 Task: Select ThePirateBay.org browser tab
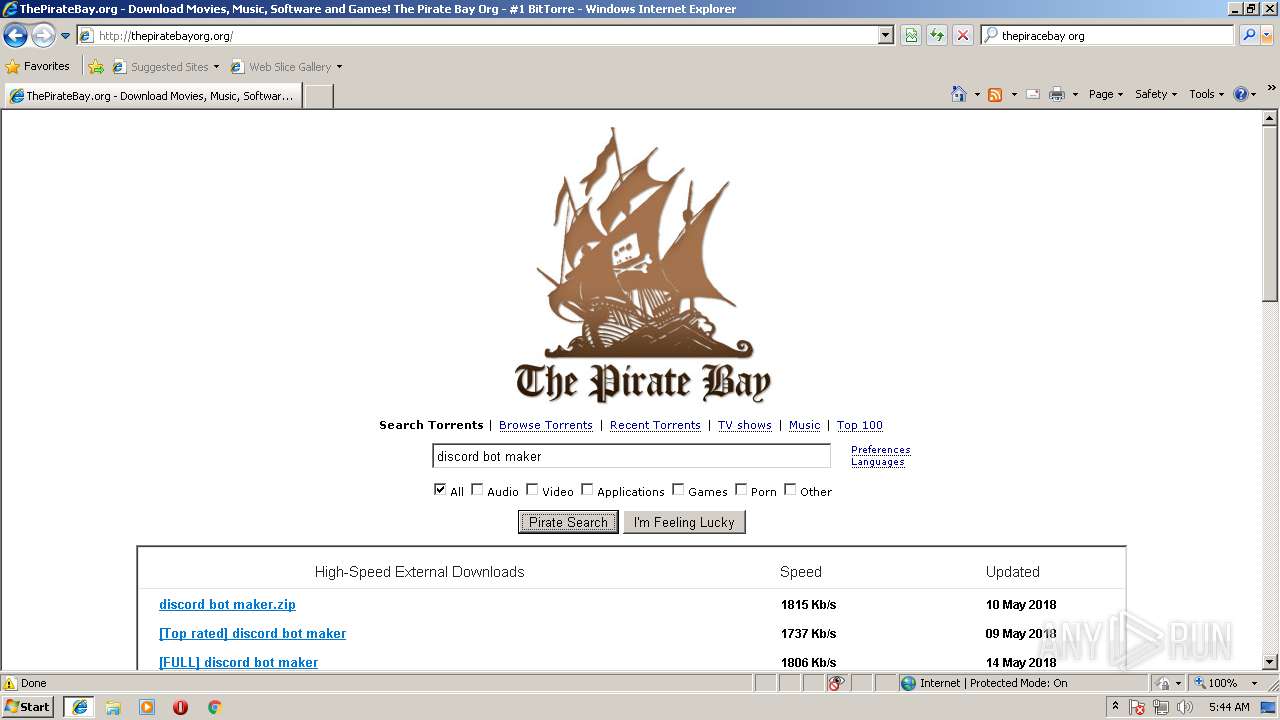pyautogui.click(x=153, y=96)
